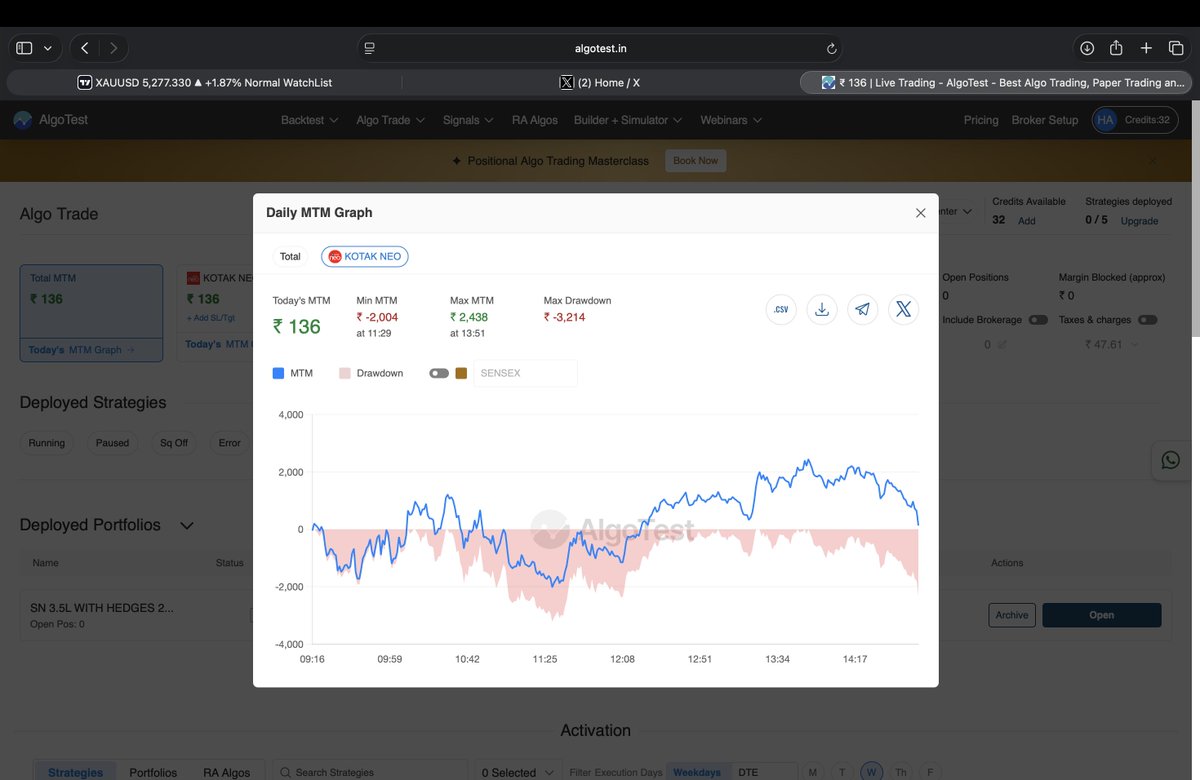Click the blue MTM legend swatch
Viewport: 1200px width, 780px height.
click(x=278, y=373)
